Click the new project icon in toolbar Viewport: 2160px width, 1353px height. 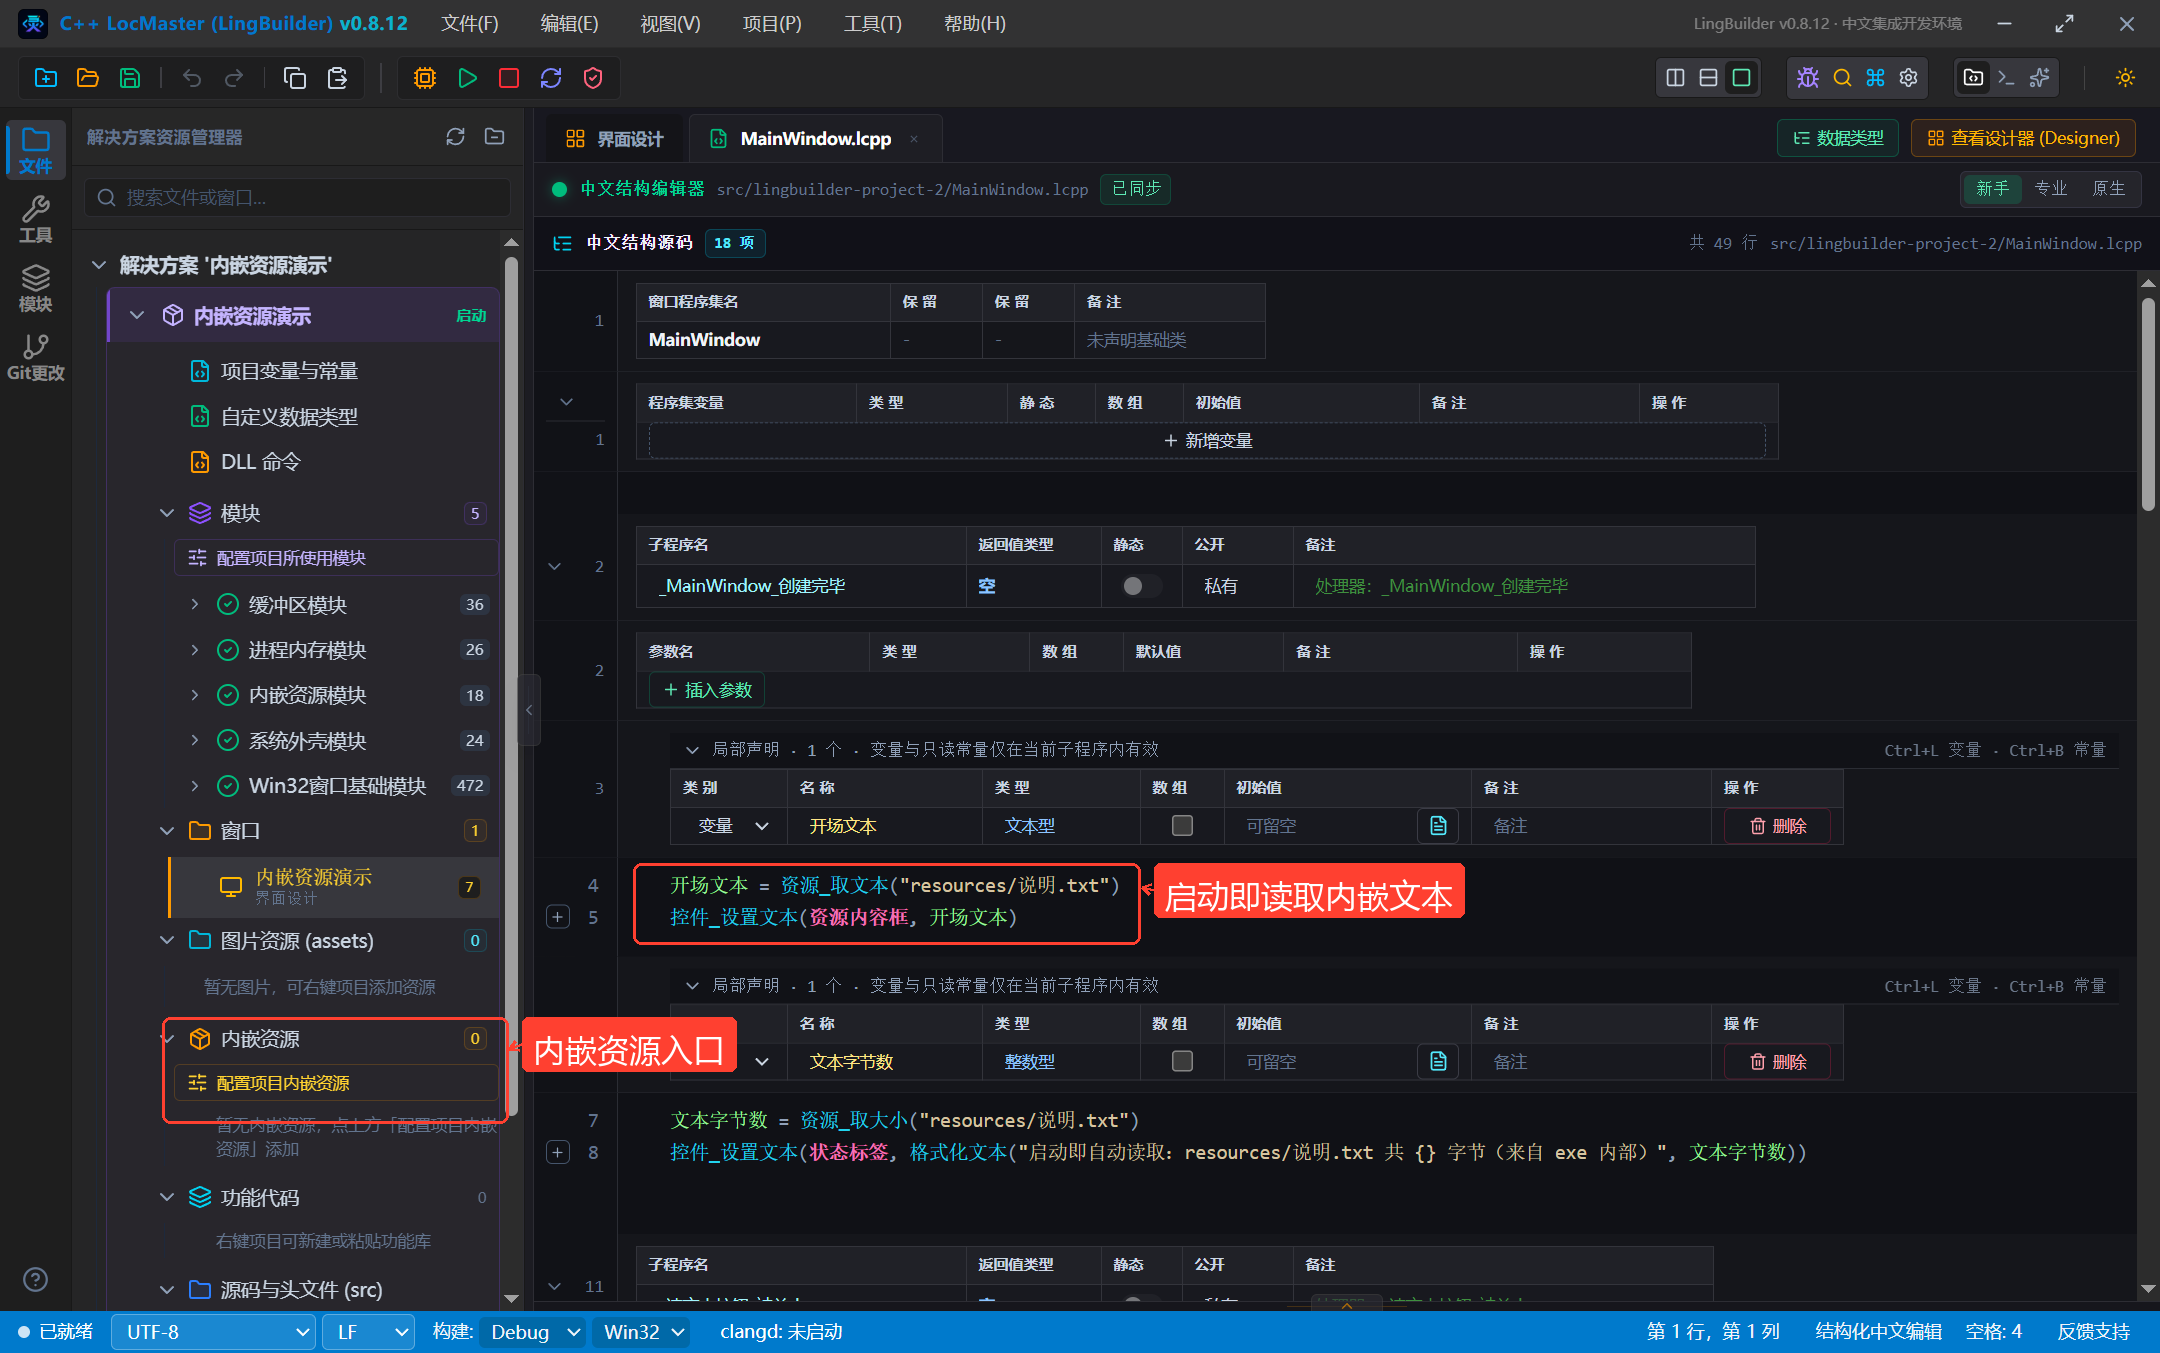point(46,78)
